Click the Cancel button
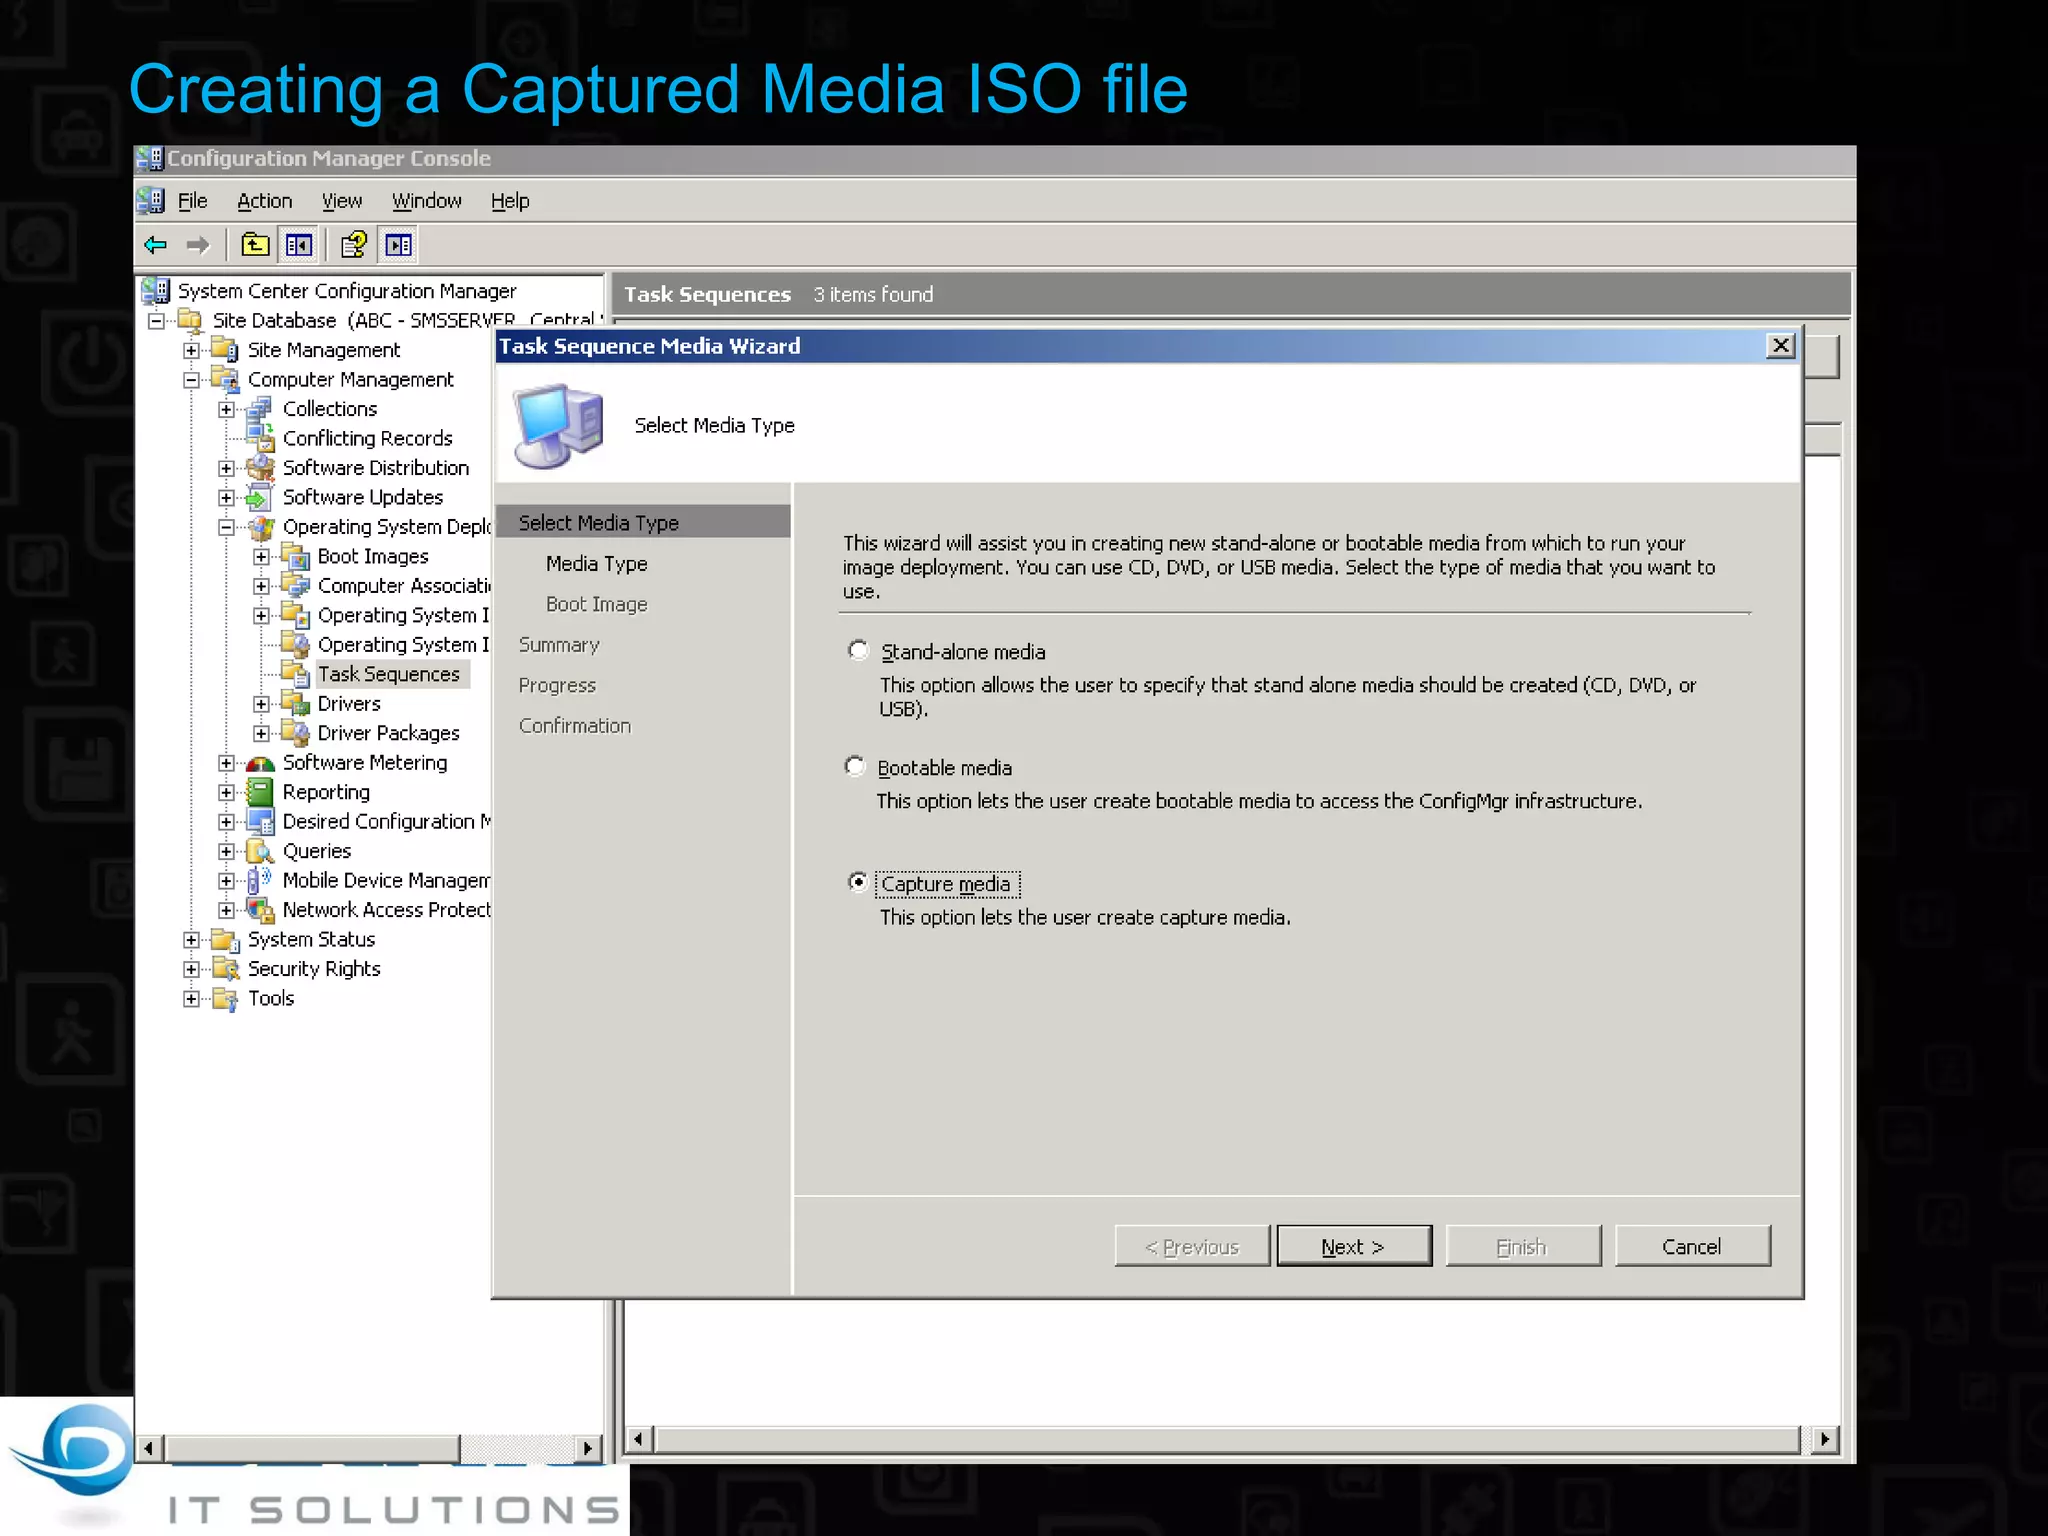The width and height of the screenshot is (2048, 1536). 1692,1246
